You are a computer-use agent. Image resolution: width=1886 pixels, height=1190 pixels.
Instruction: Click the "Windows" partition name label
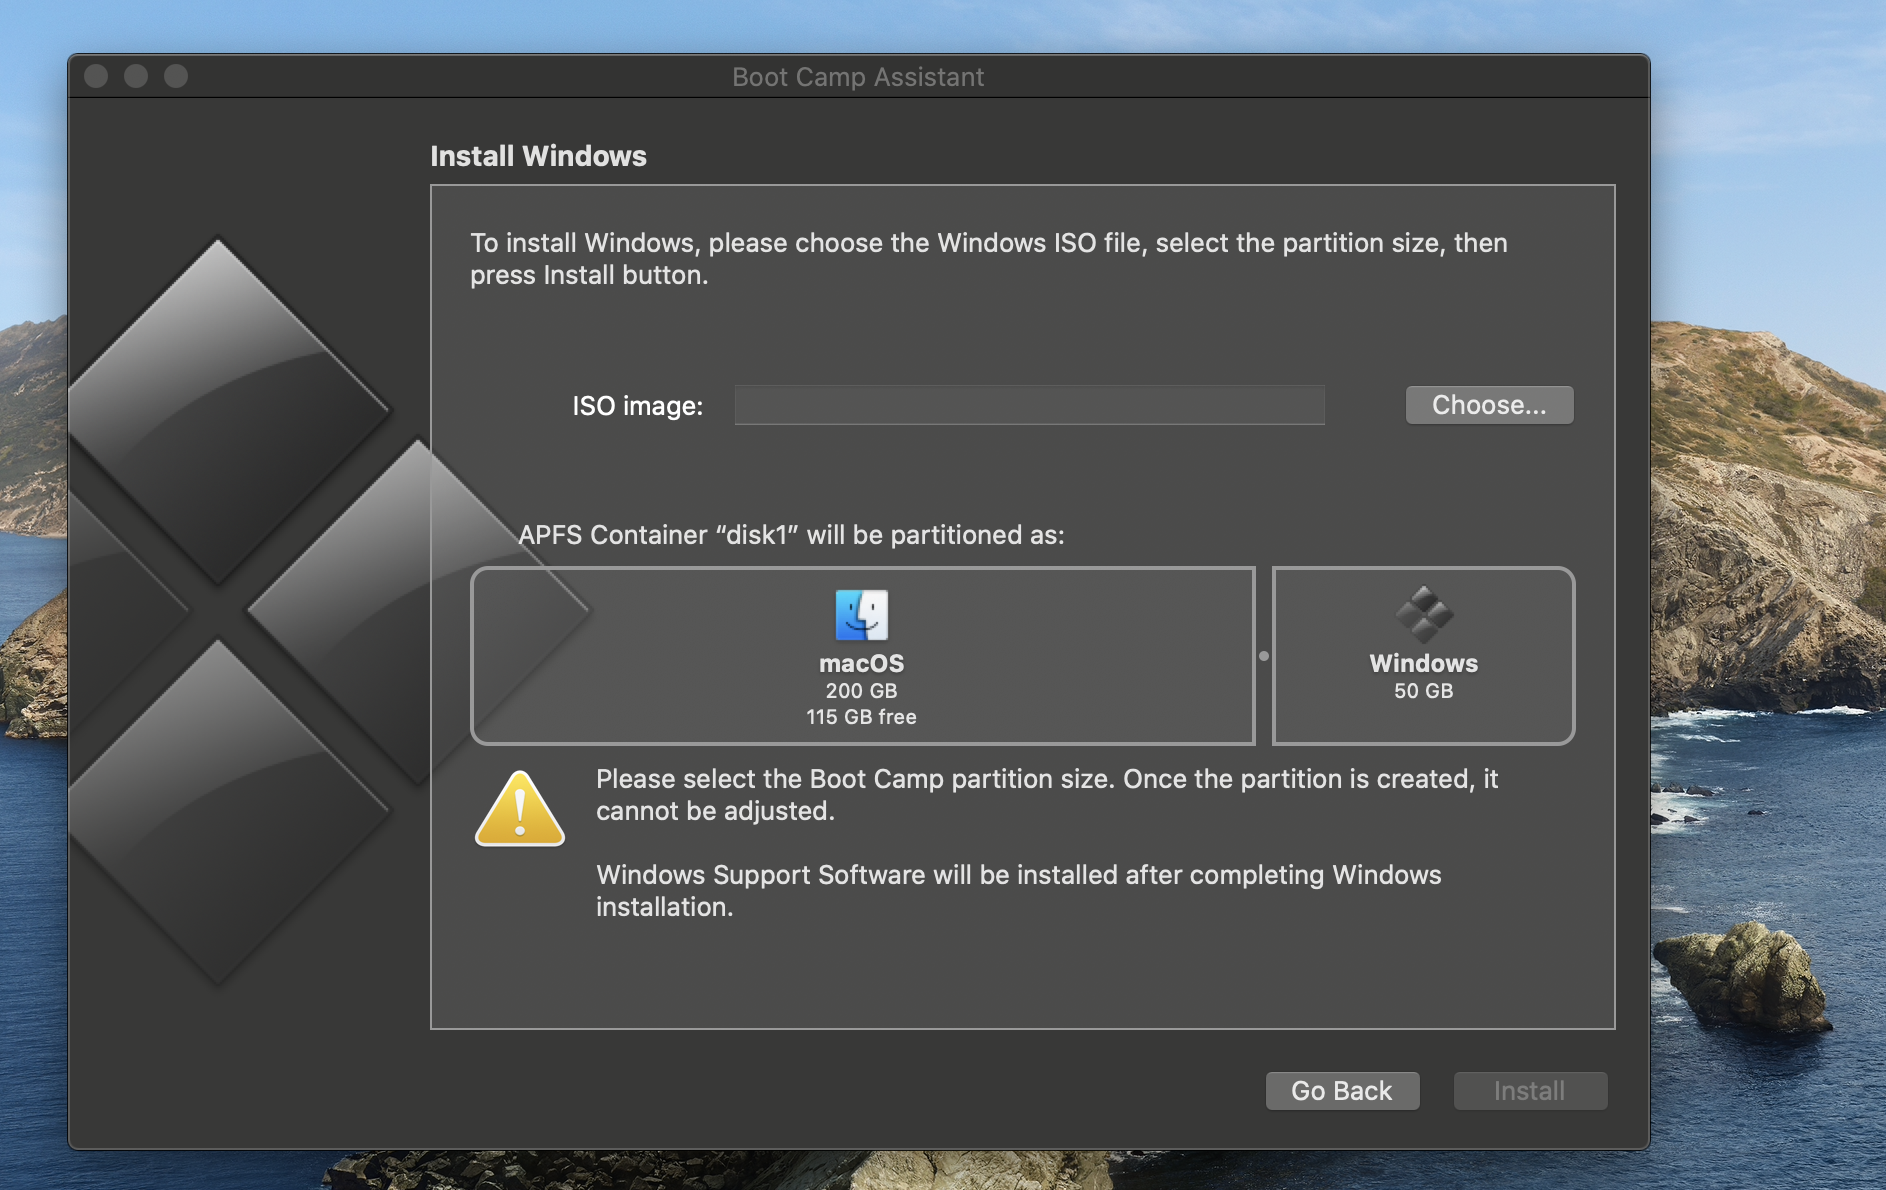[x=1423, y=664]
